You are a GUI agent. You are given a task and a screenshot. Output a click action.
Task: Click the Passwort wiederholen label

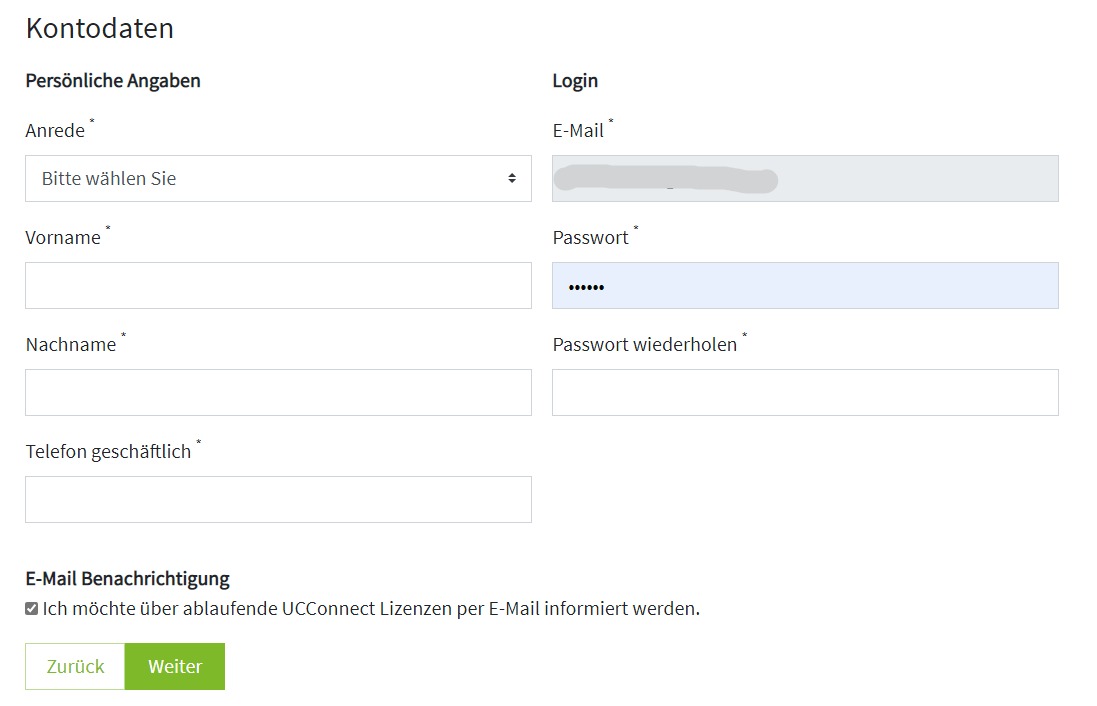[644, 345]
